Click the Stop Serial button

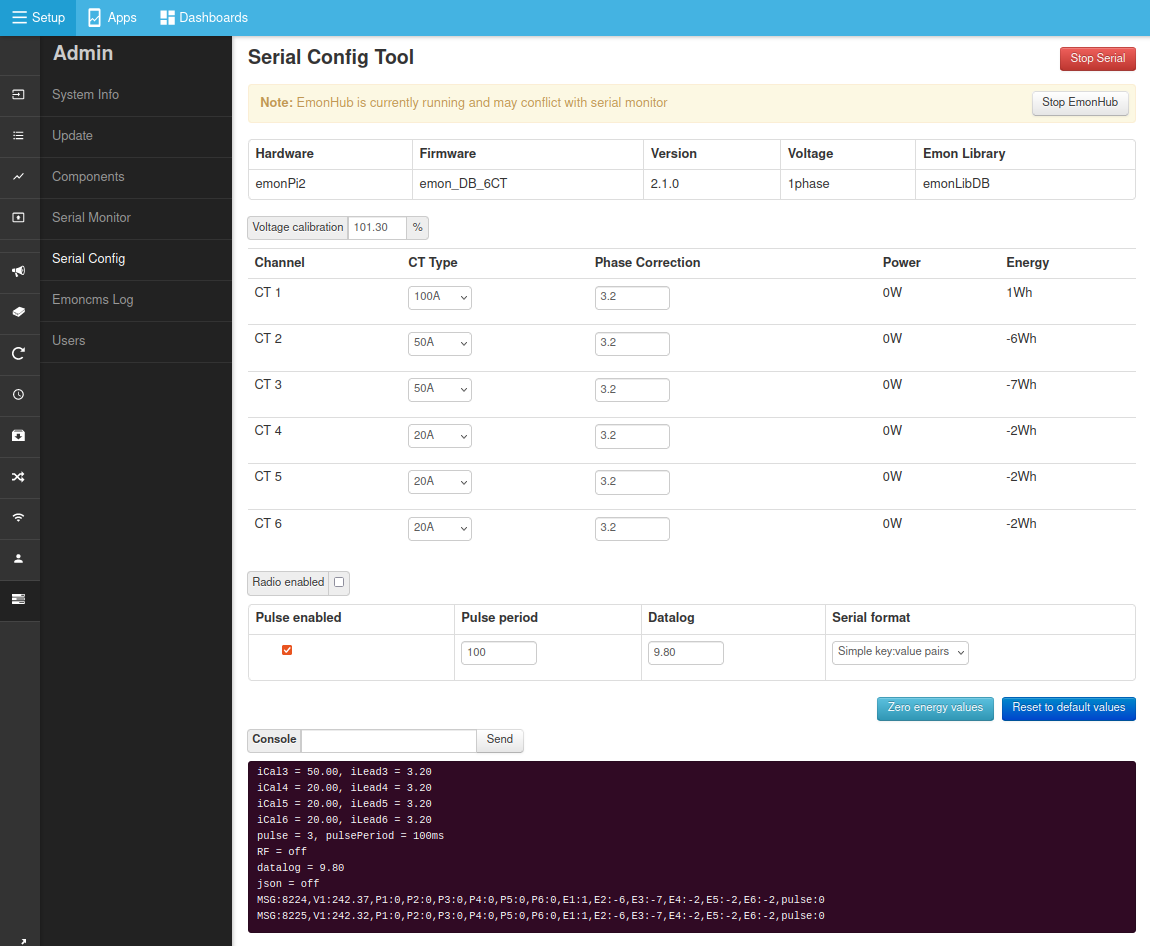pos(1097,59)
